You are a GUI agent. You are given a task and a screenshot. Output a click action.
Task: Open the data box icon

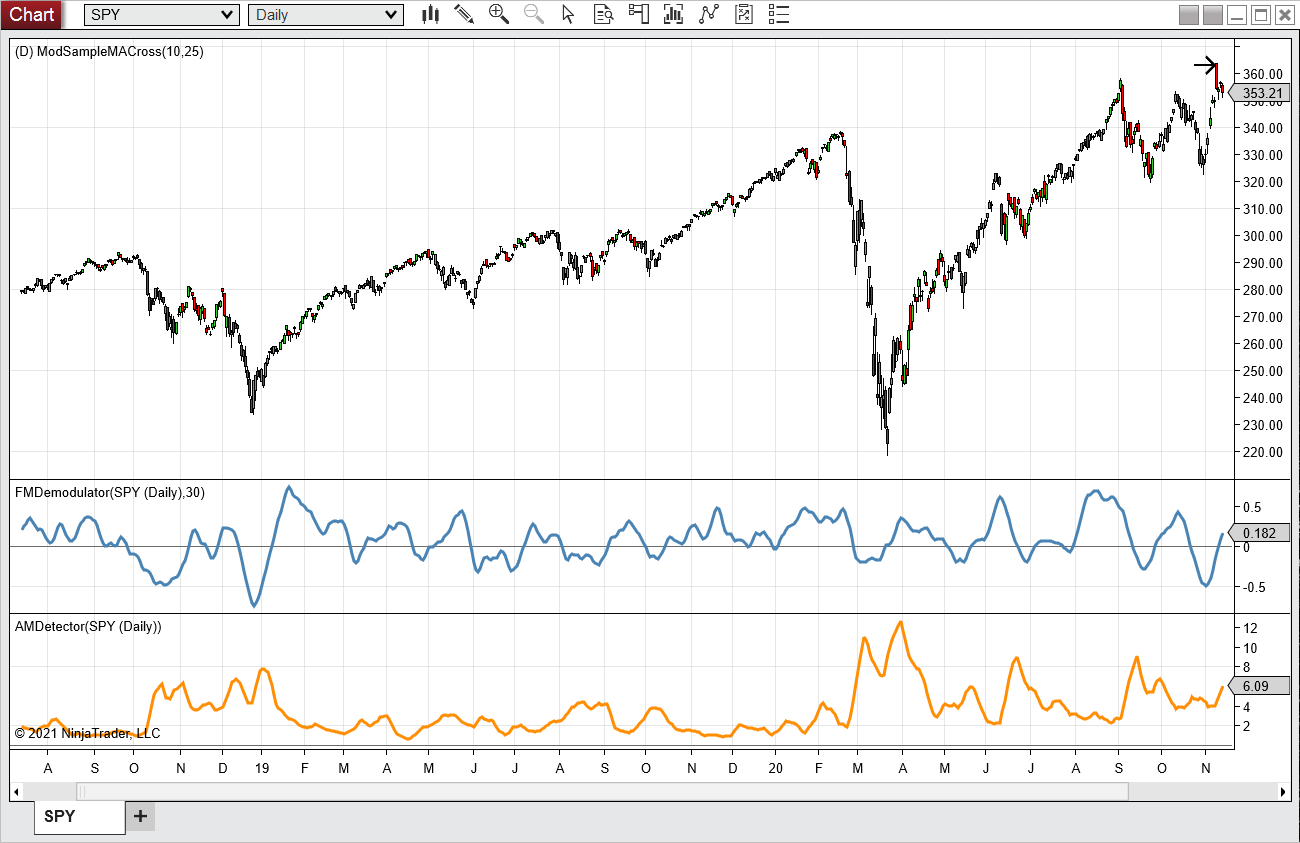pyautogui.click(x=603, y=14)
